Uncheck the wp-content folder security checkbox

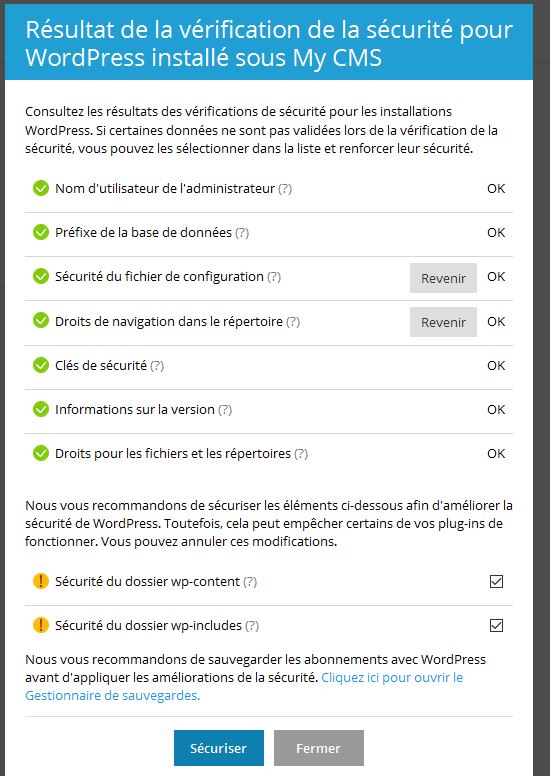point(496,582)
